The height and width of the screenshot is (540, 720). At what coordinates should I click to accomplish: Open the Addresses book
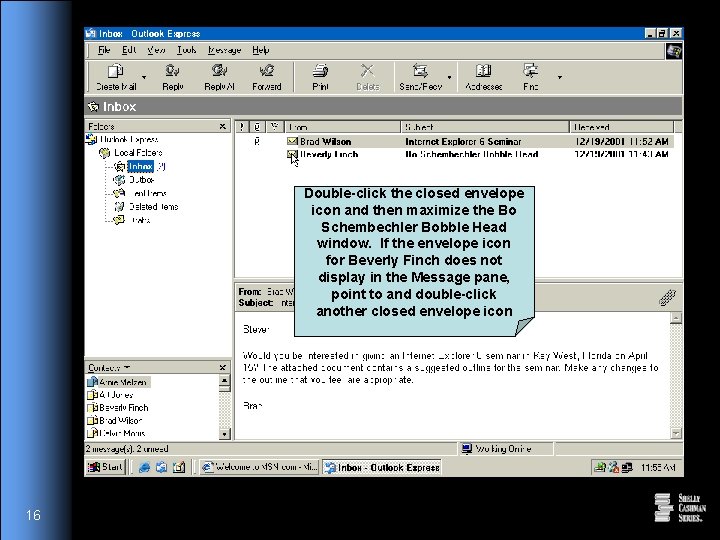(483, 76)
